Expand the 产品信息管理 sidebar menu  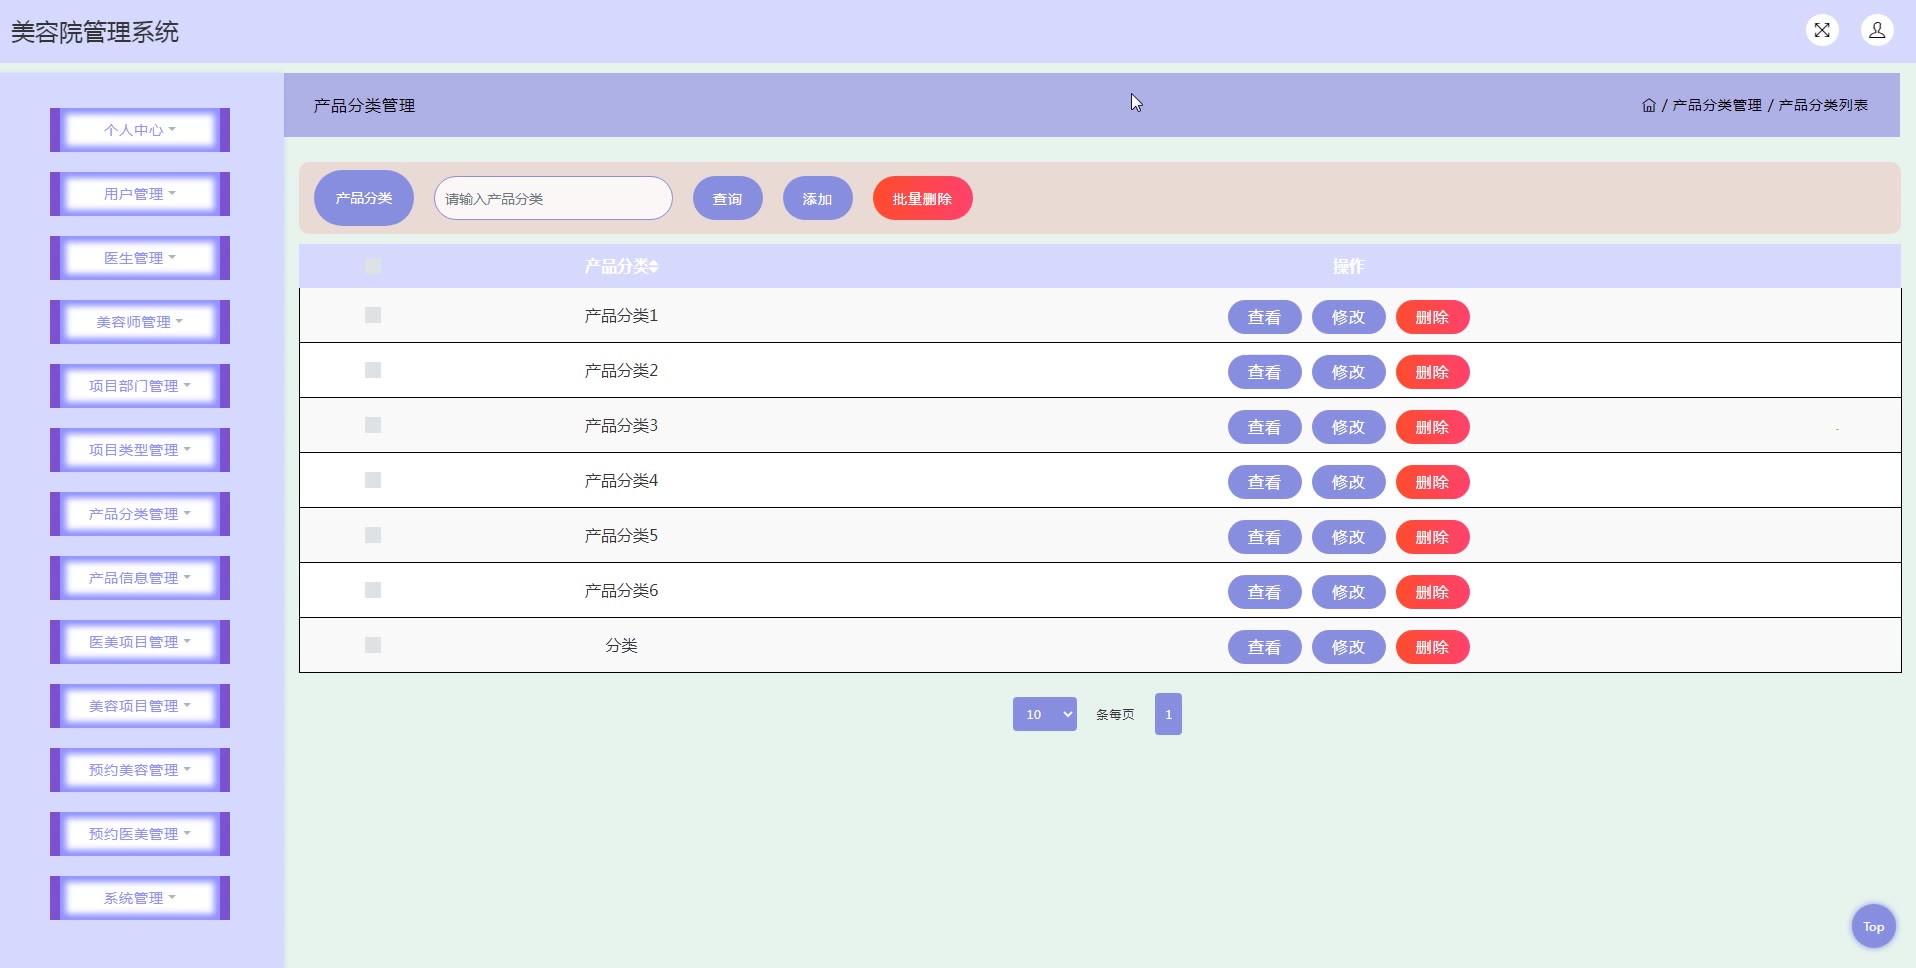140,578
